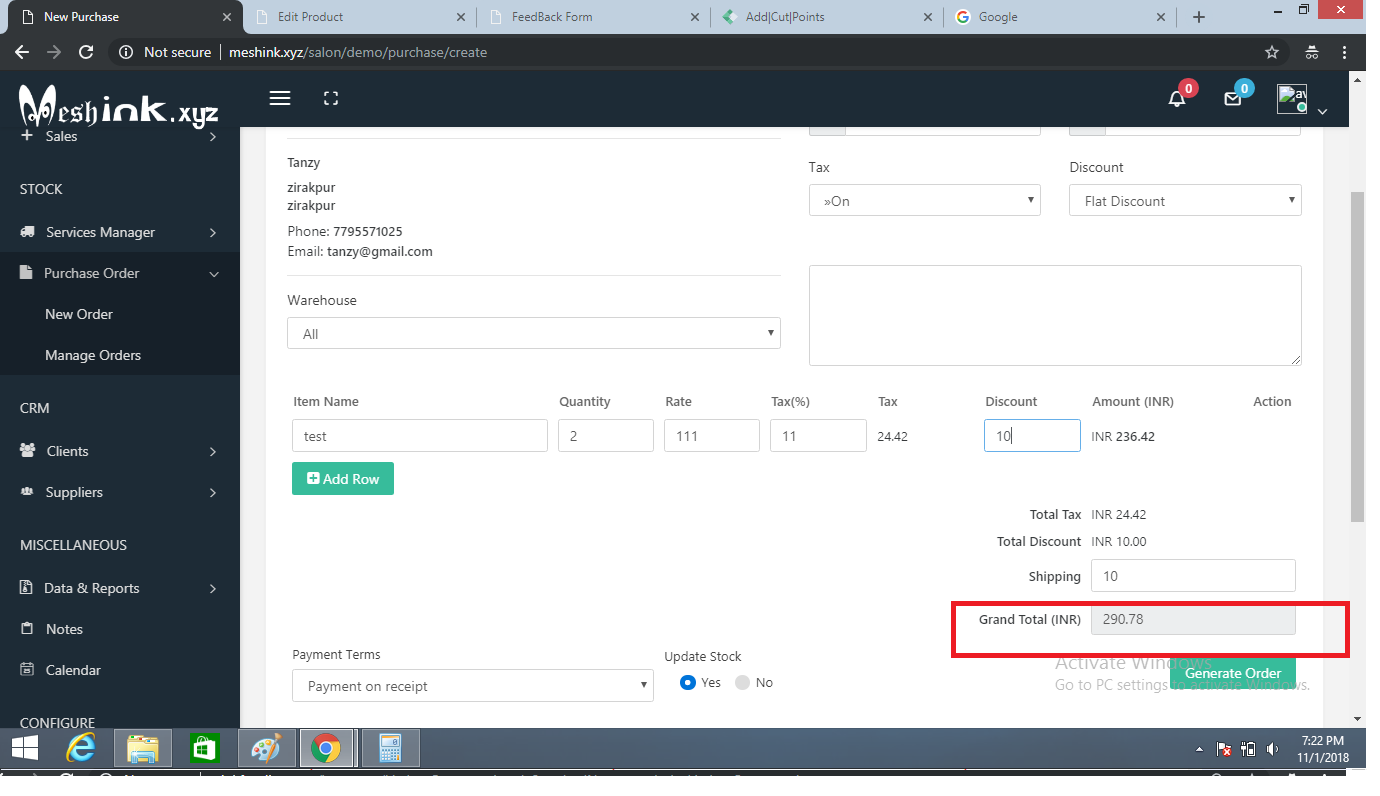The image size is (1380, 796).
Task: Click the large notes textarea
Action: 1055,316
